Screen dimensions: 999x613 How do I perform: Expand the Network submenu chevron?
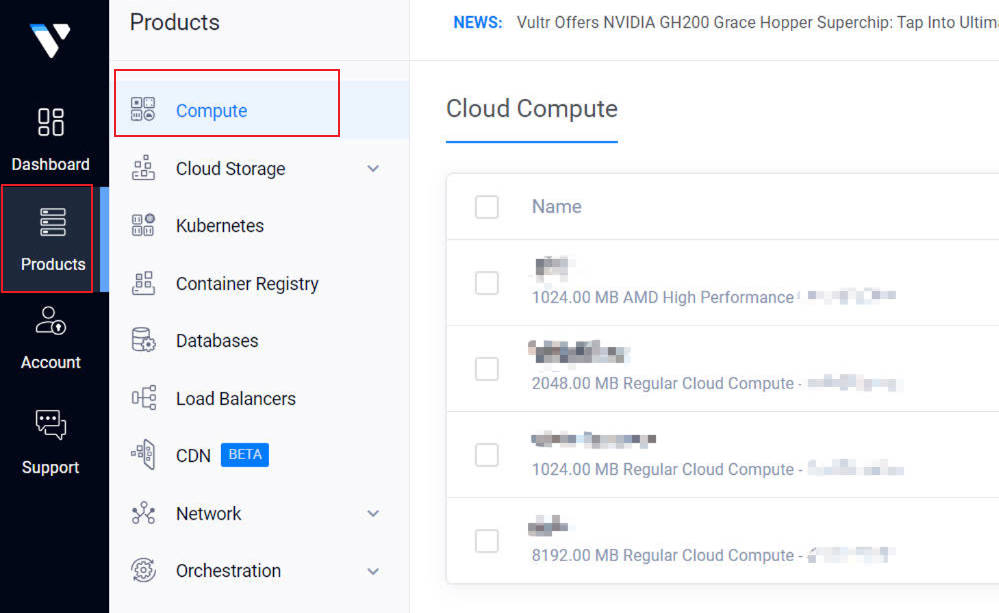coord(373,514)
